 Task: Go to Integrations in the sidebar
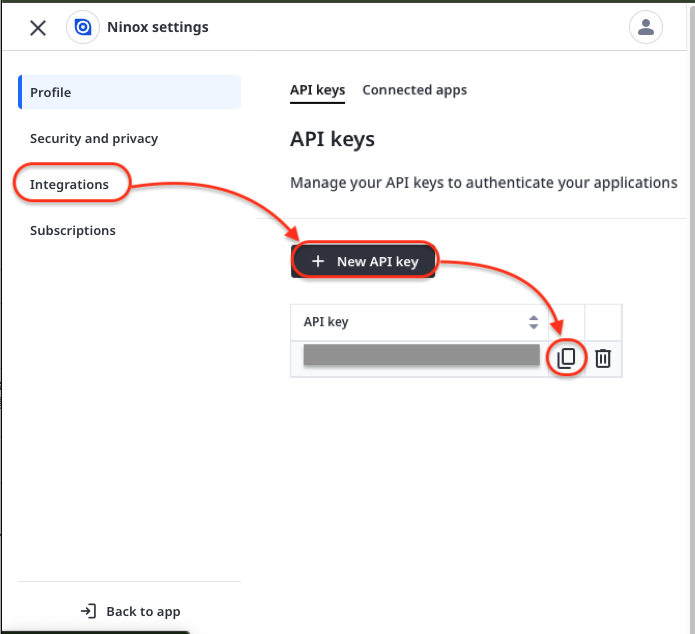click(69, 184)
